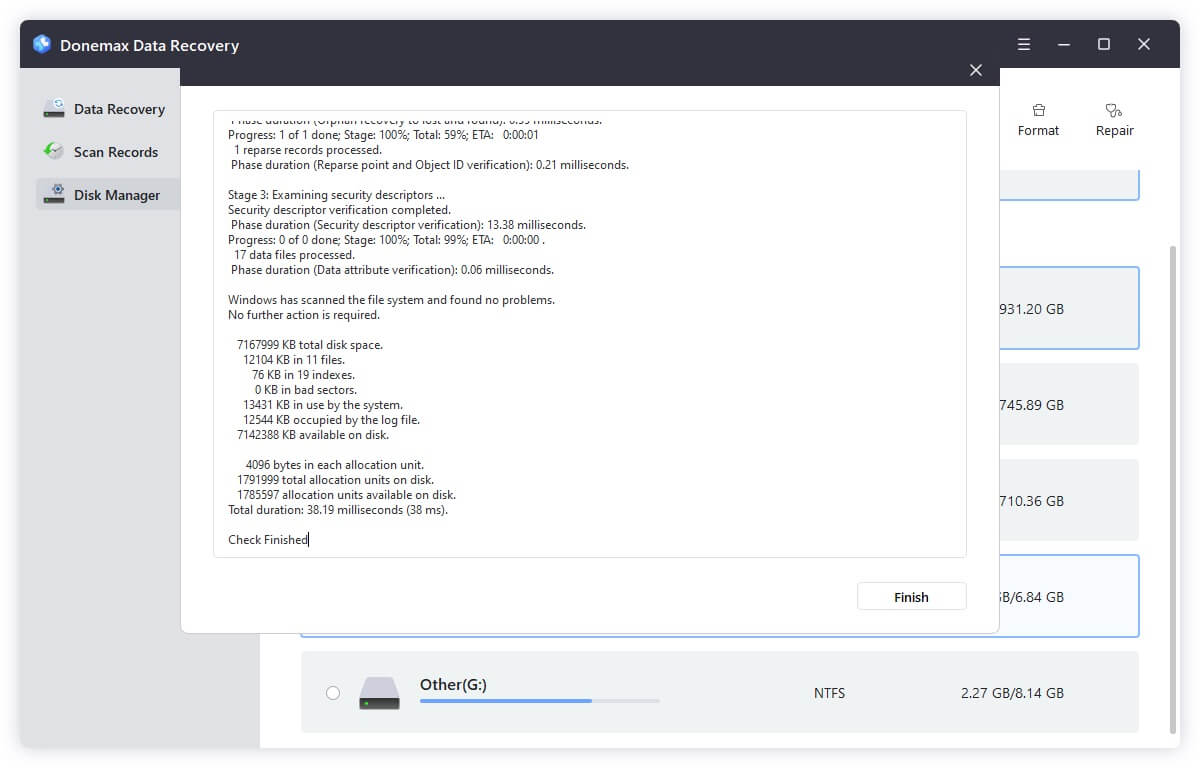
Task: Click the 710.36 GB drive size
Action: (1032, 500)
